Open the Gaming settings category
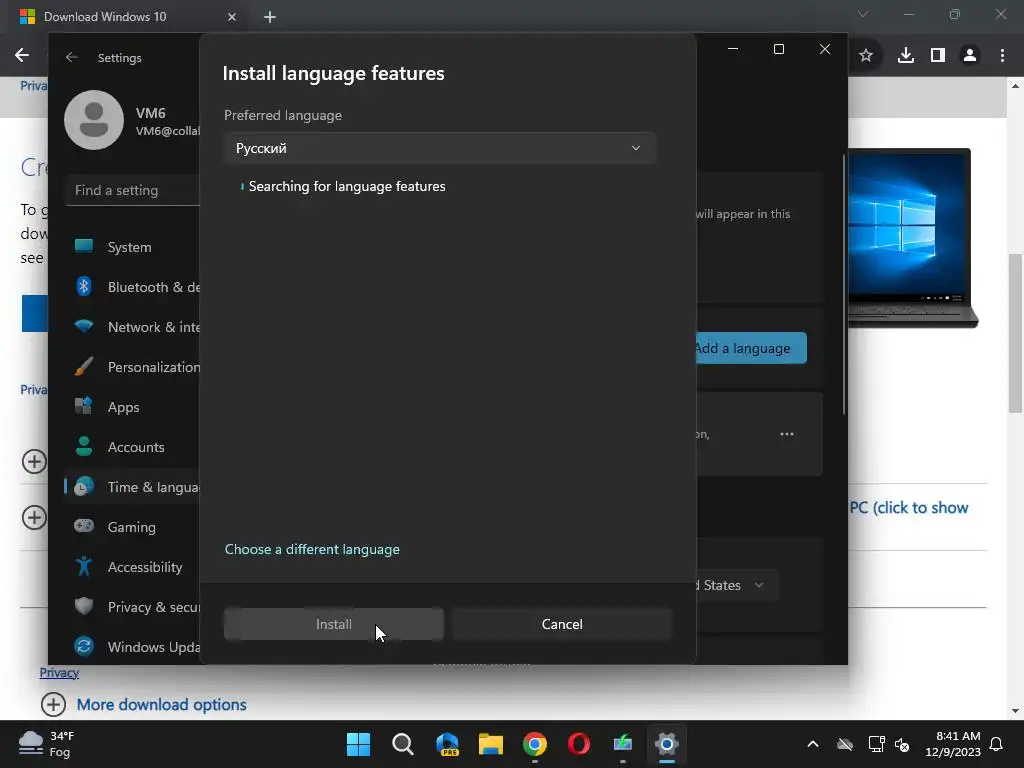This screenshot has height=768, width=1024. coord(133,526)
